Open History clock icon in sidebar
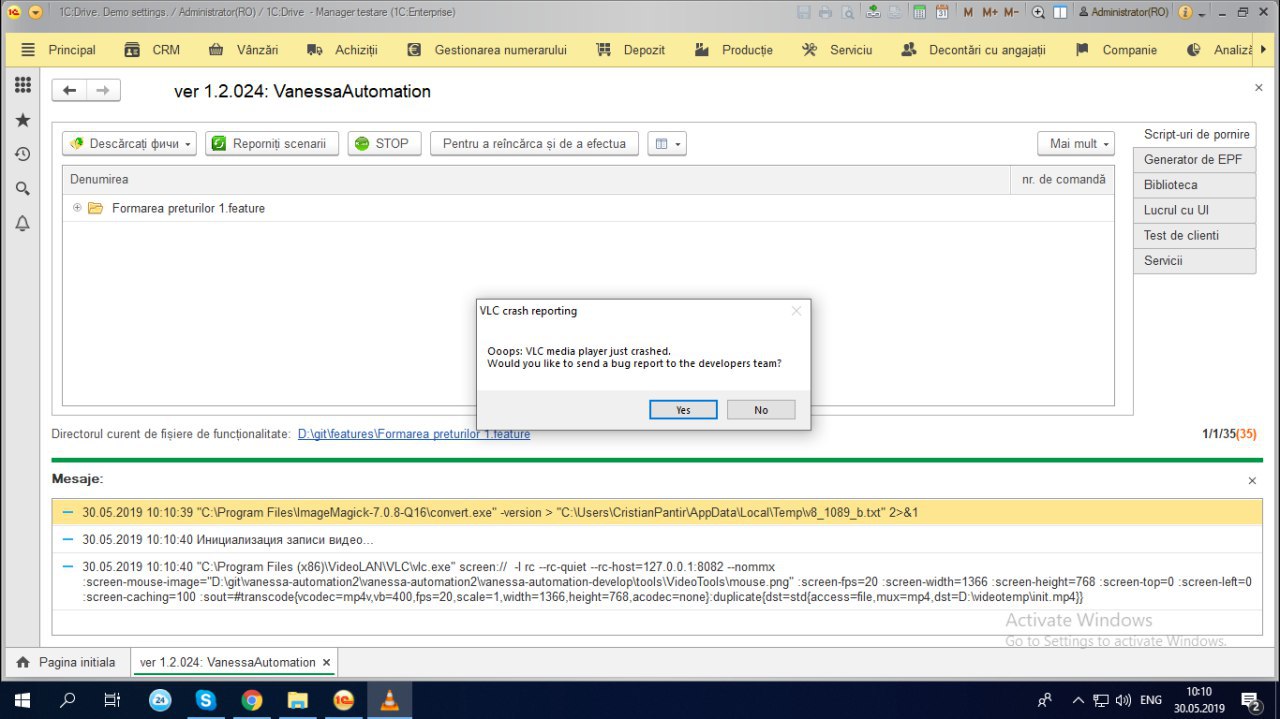1280x719 pixels. 22,154
